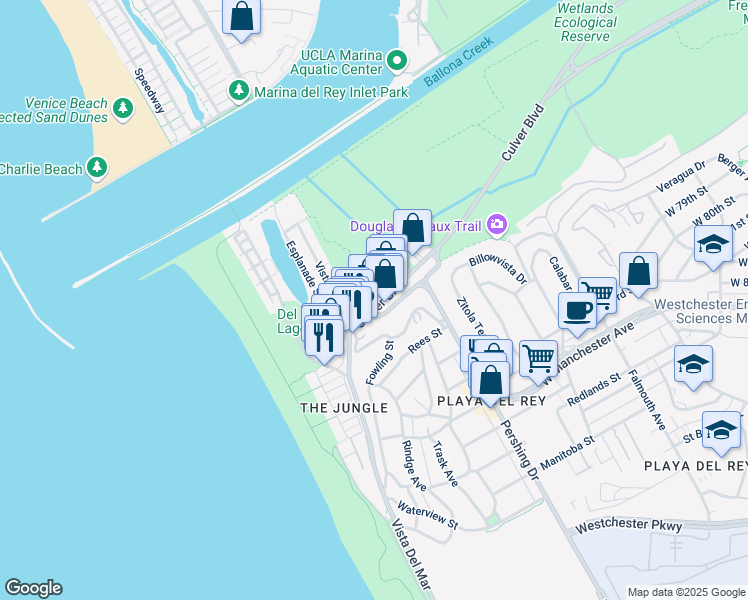The height and width of the screenshot is (600, 748).
Task: Select the Marina del Rey Inlet Park label
Action: point(331,92)
